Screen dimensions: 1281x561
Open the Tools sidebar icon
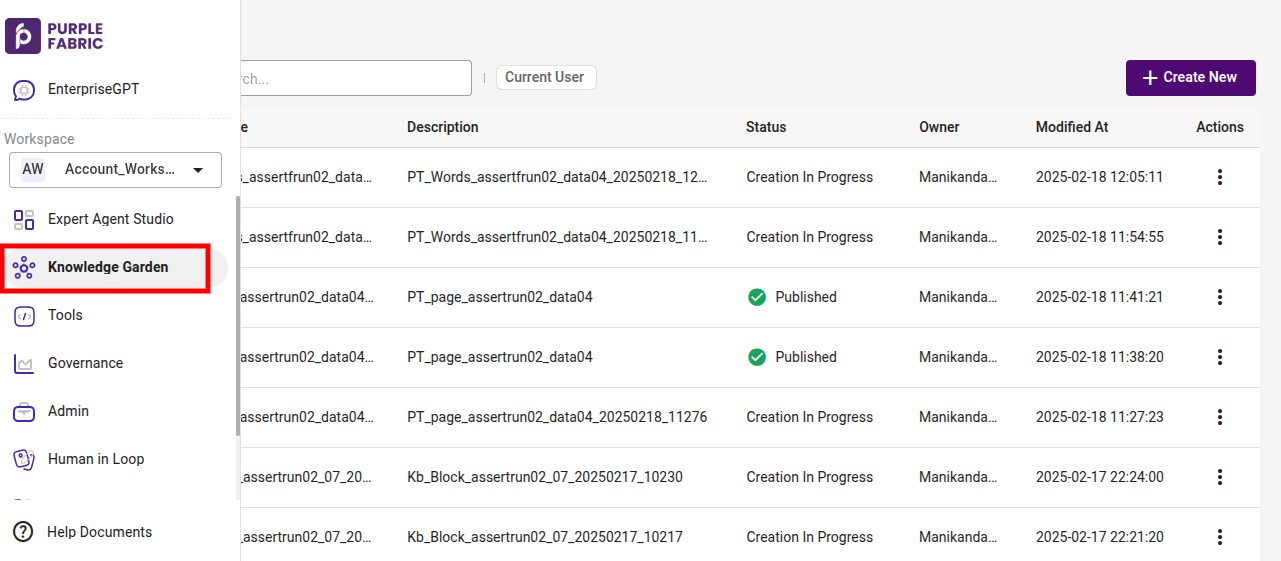coord(24,315)
